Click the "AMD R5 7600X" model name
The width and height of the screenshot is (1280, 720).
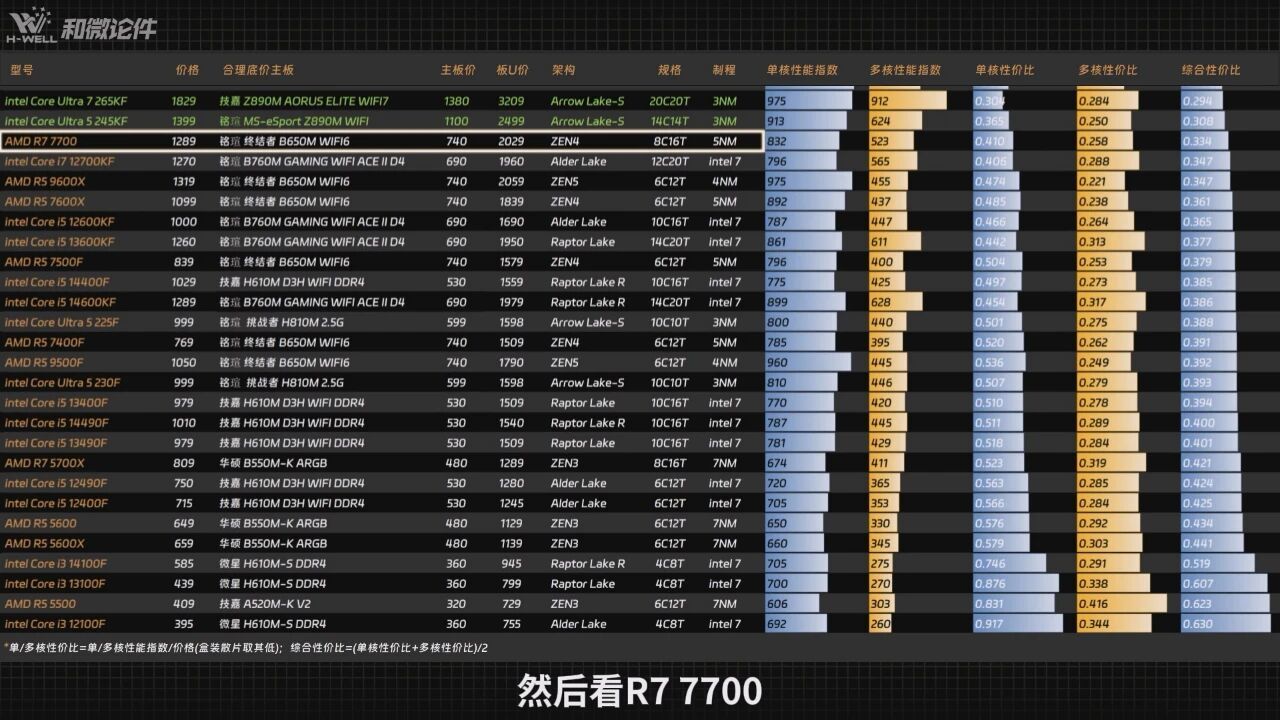(45, 201)
